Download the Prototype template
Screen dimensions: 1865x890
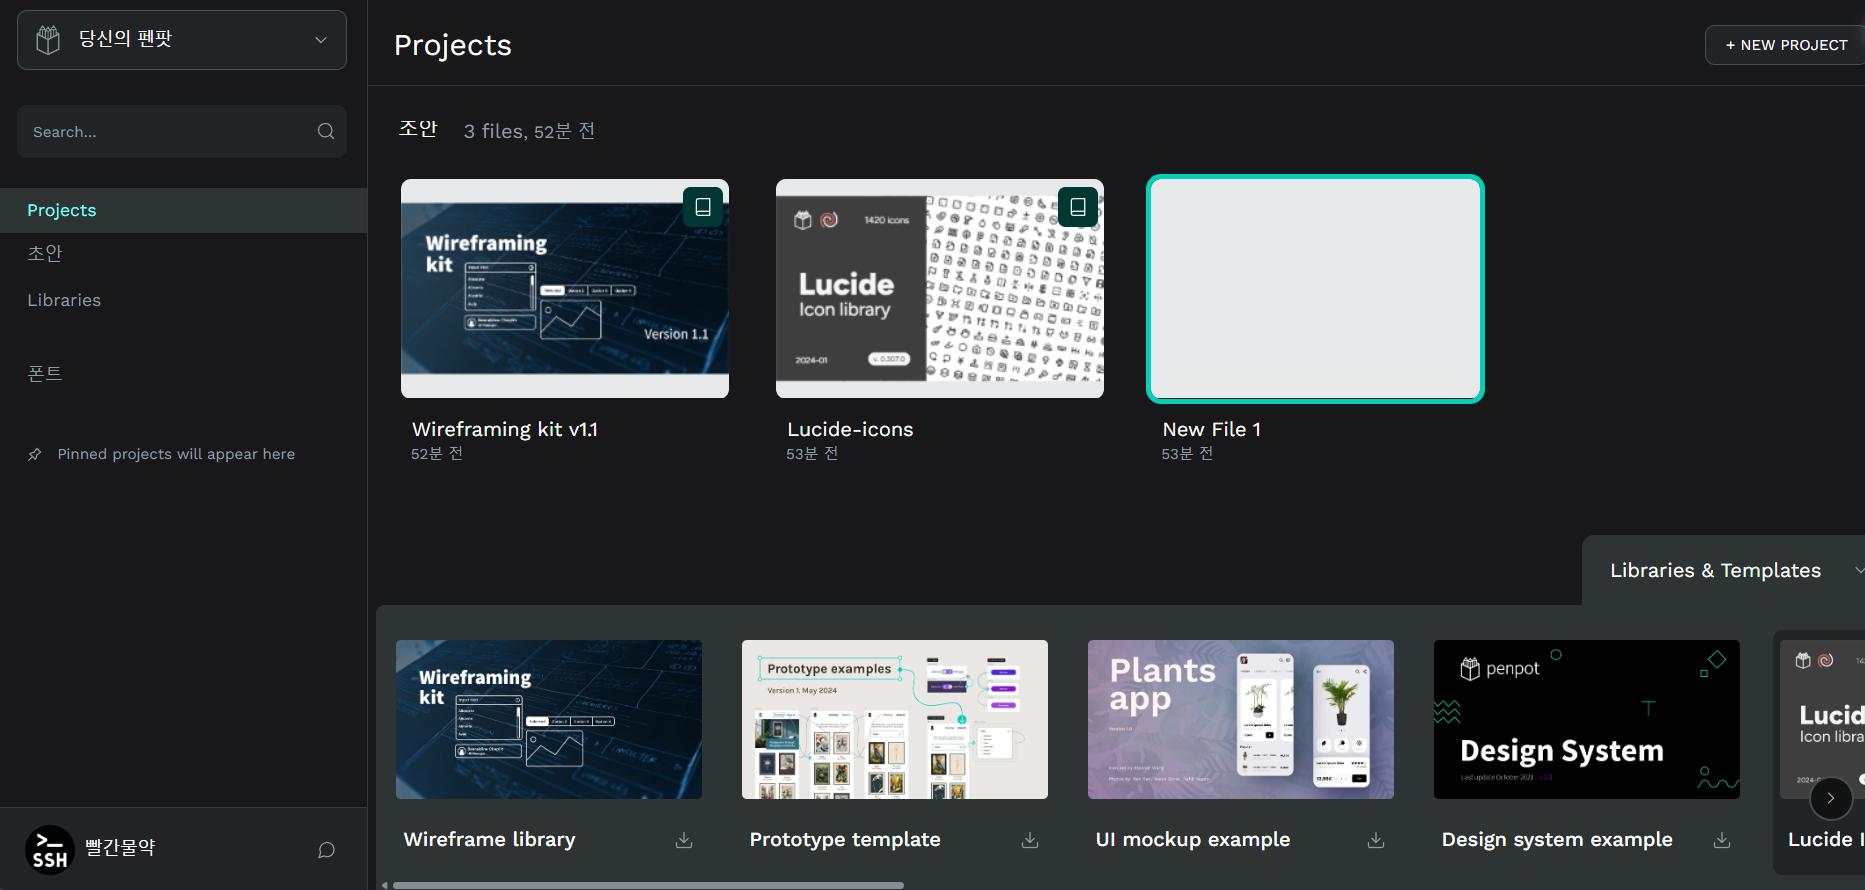(1030, 840)
